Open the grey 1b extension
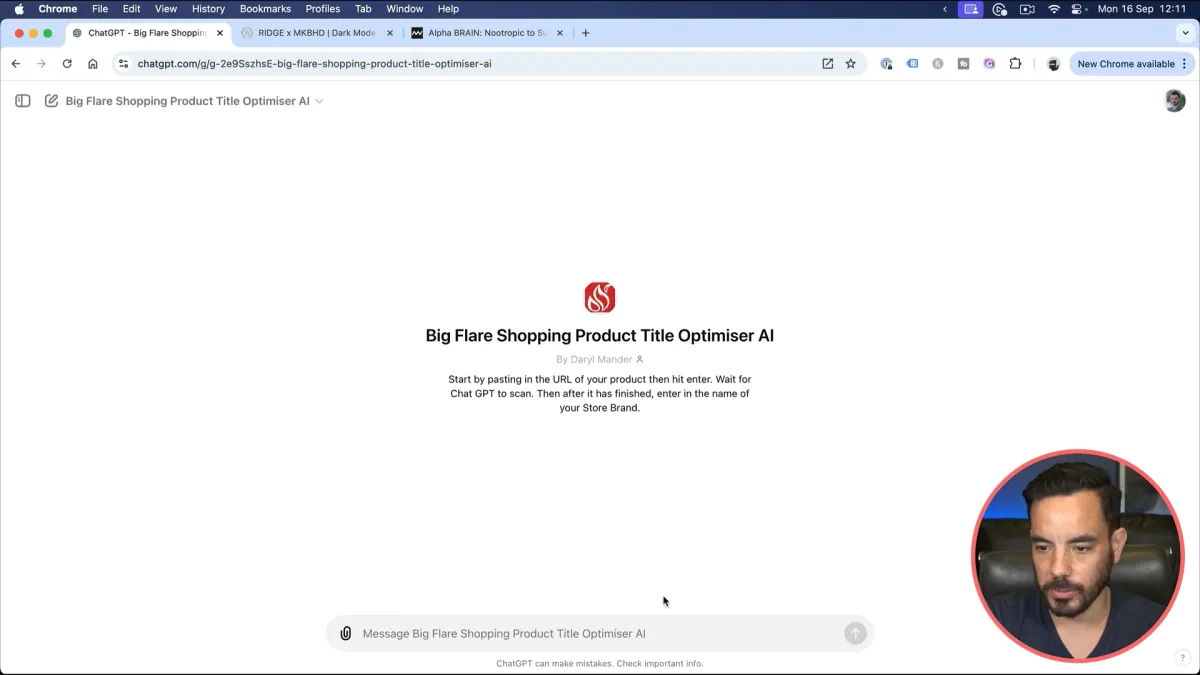 point(963,63)
